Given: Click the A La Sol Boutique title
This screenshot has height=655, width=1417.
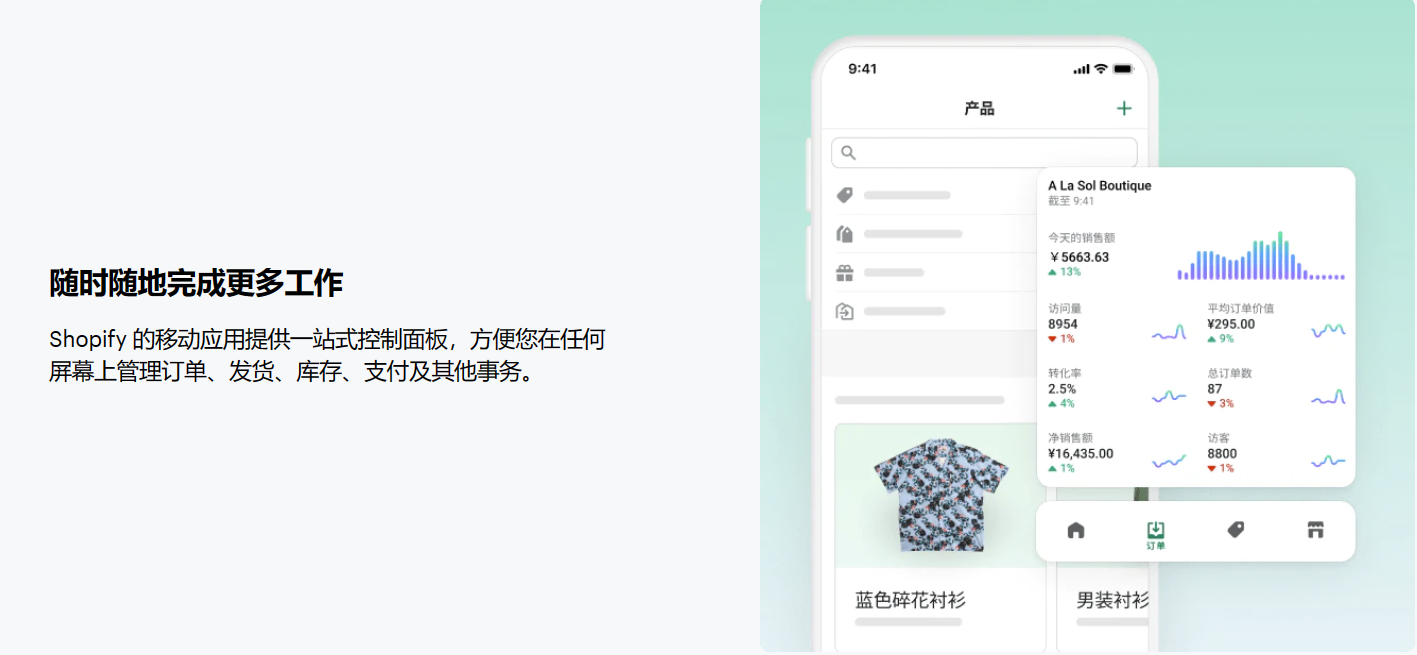Looking at the screenshot, I should click(x=1099, y=186).
